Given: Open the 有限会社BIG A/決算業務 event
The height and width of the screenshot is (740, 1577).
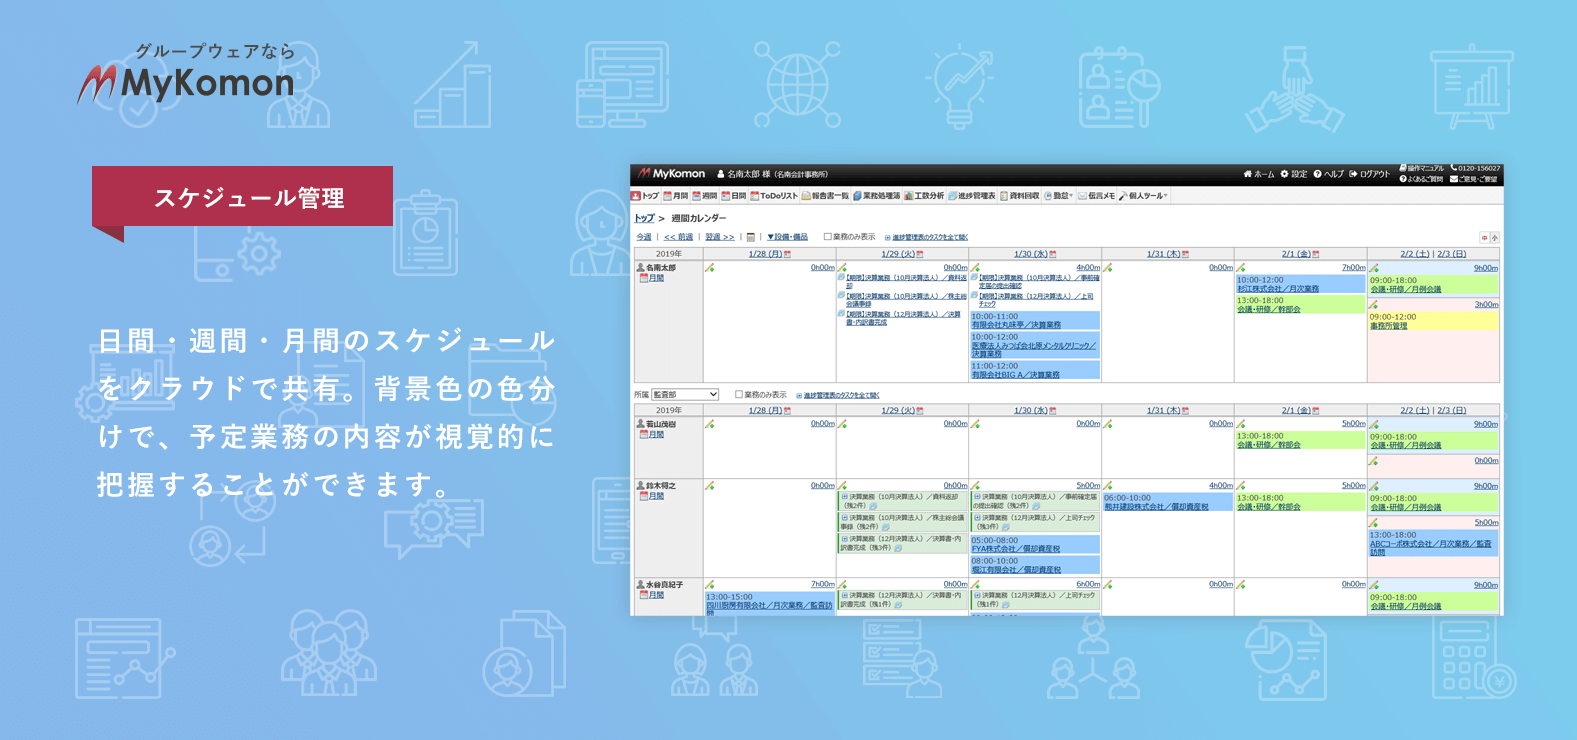Looking at the screenshot, I should pyautogui.click(x=1016, y=375).
